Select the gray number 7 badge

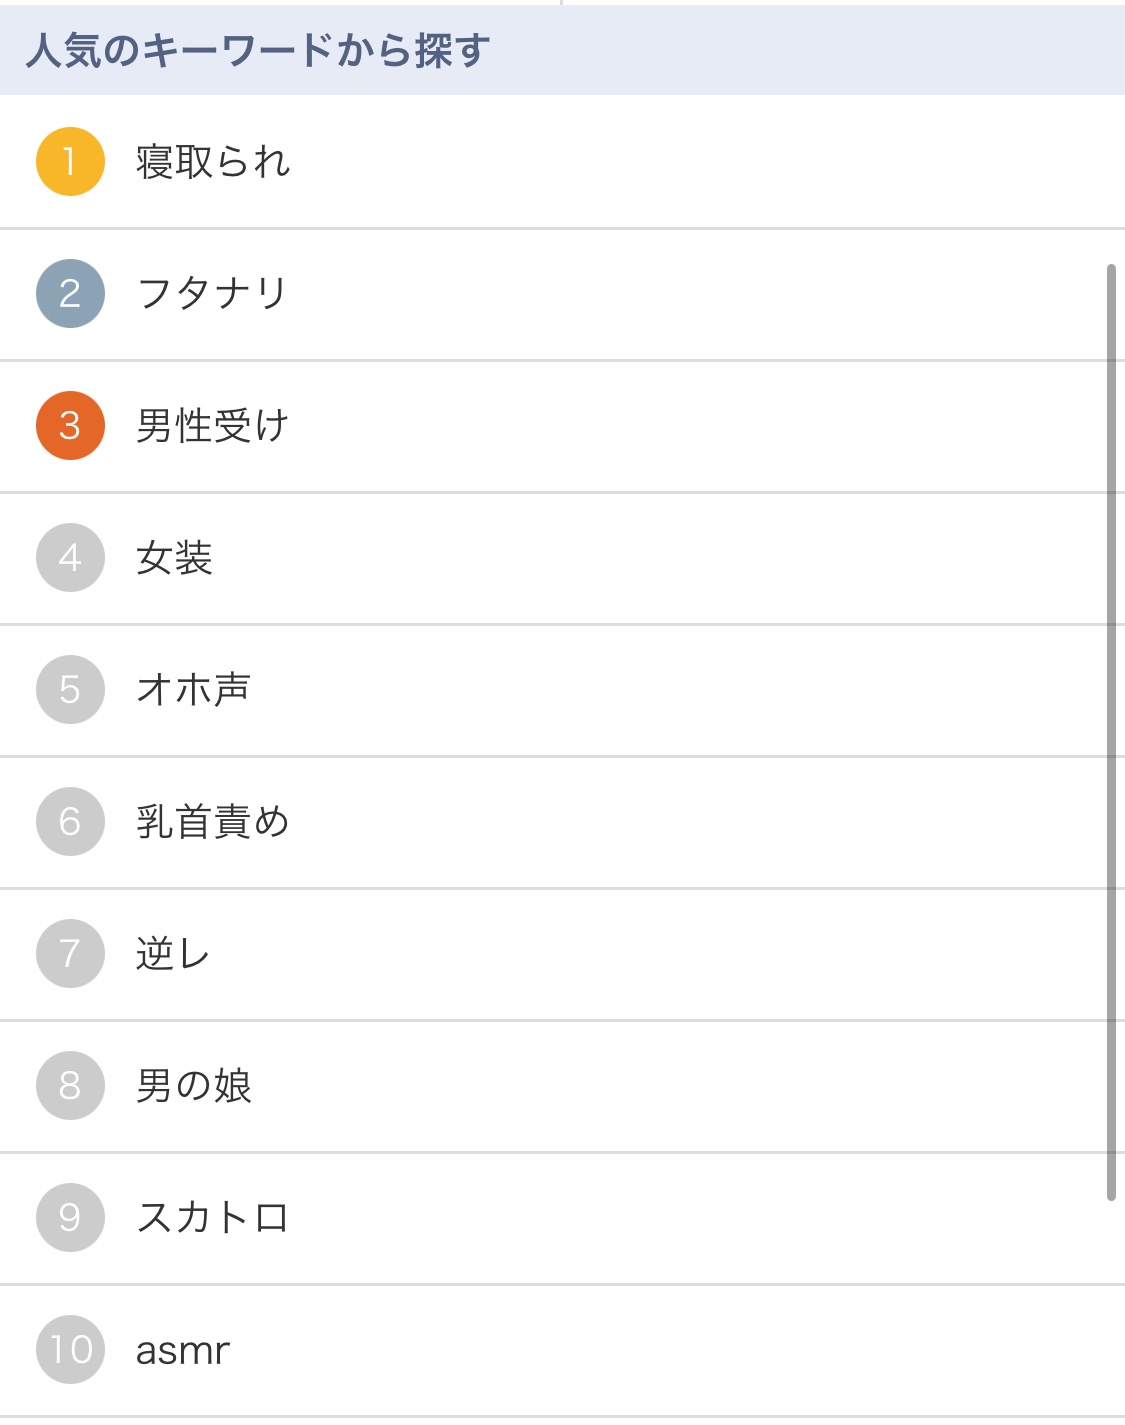[x=70, y=954]
